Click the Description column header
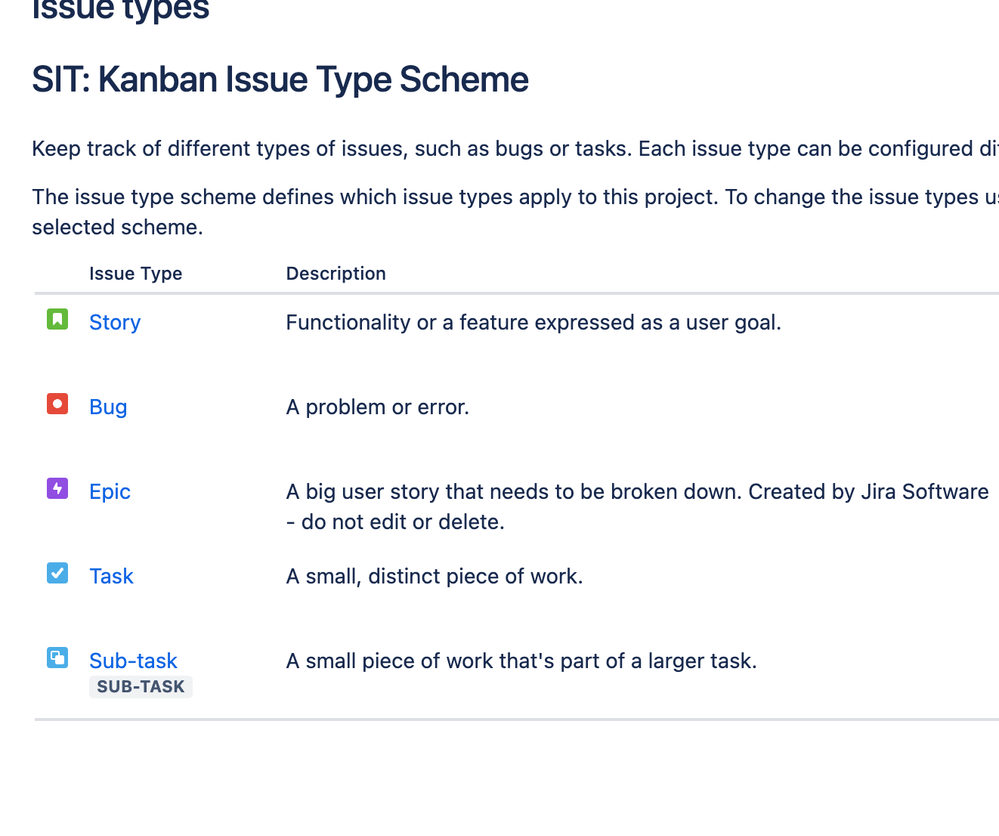The width and height of the screenshot is (999, 836). click(x=336, y=273)
